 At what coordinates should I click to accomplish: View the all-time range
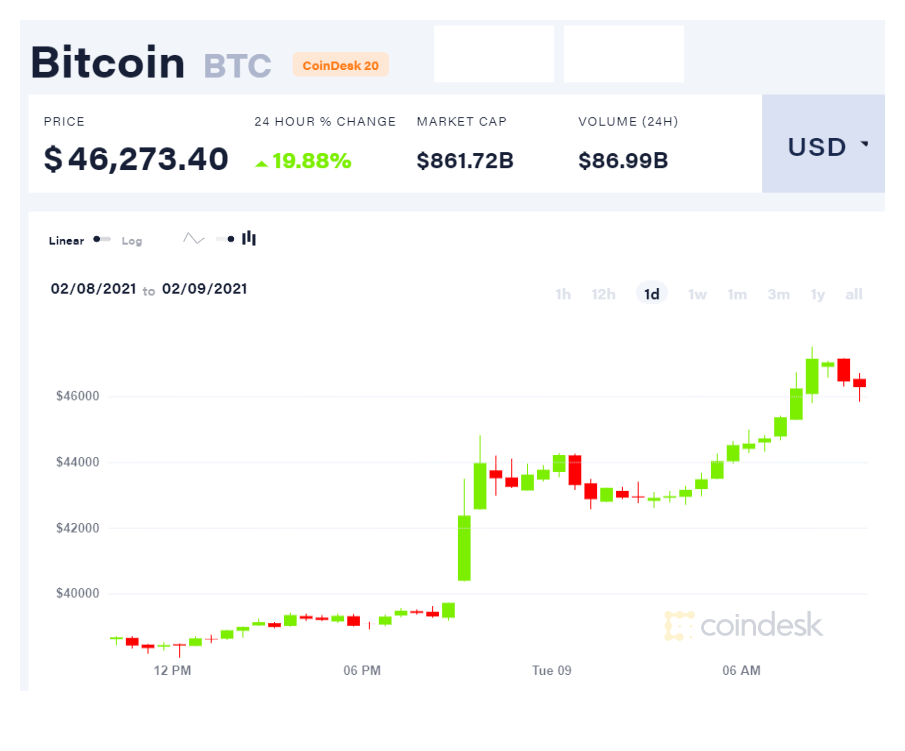(854, 294)
